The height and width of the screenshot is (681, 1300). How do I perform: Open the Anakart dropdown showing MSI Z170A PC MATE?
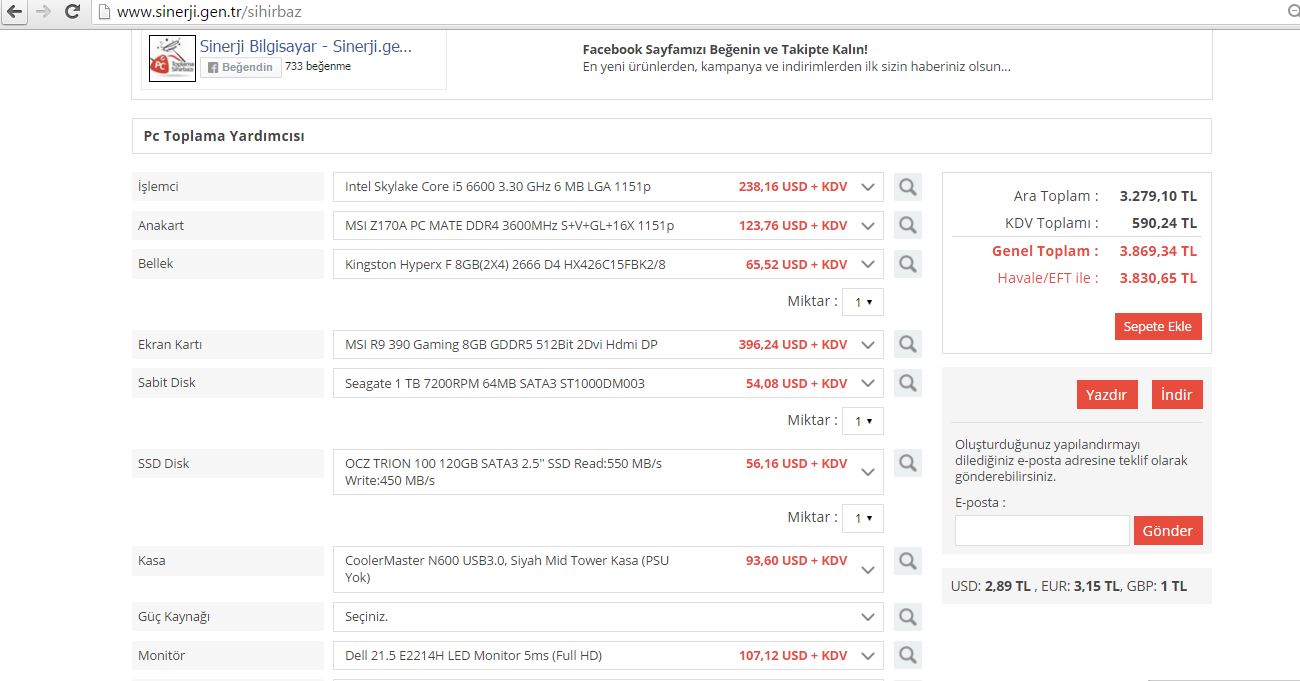click(x=608, y=225)
